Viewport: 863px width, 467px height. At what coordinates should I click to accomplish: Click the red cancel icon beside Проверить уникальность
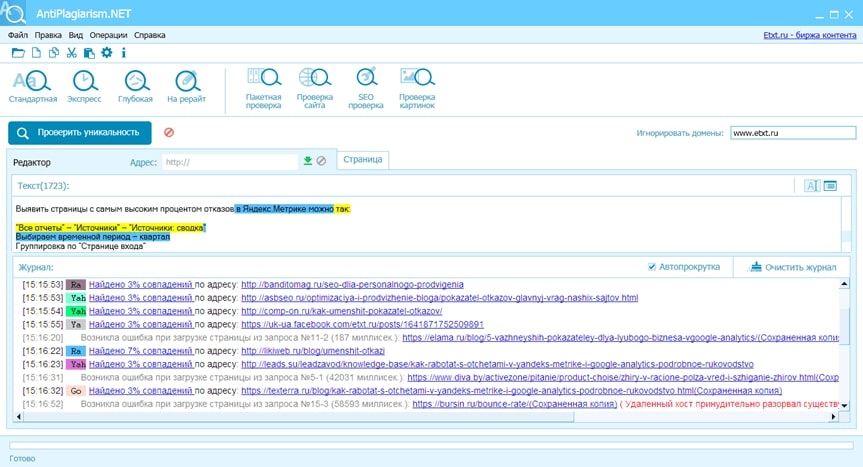169,132
